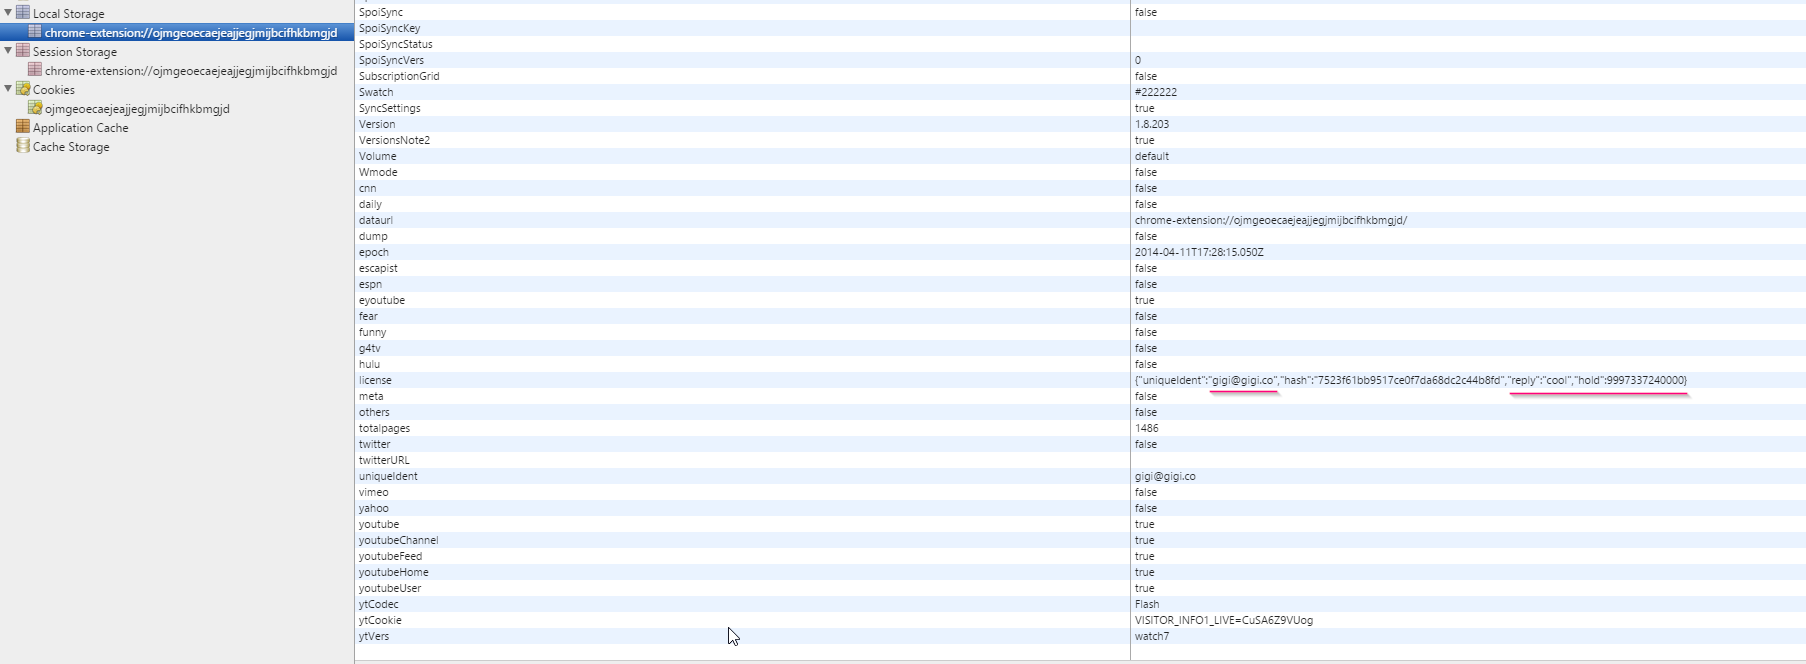Select the cnn key
This screenshot has width=1806, height=664.
[x=367, y=188]
